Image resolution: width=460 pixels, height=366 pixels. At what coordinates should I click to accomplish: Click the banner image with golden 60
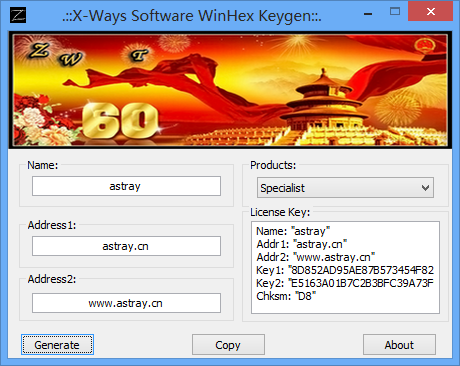tap(230, 90)
